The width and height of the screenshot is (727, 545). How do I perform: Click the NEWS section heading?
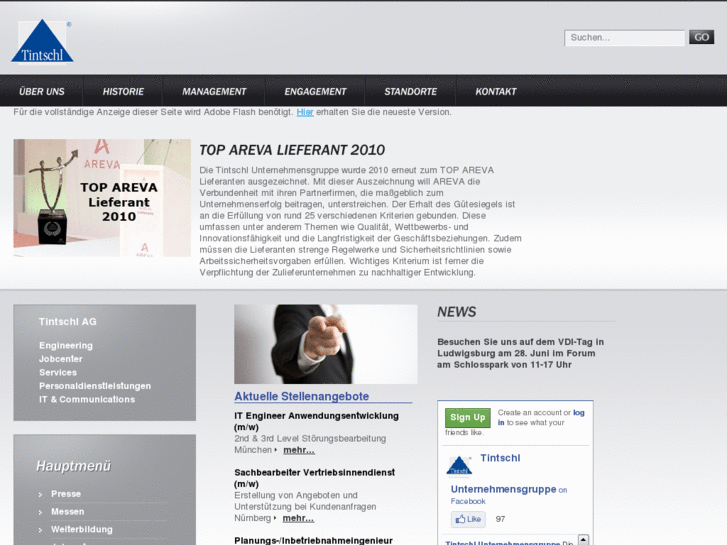(457, 312)
